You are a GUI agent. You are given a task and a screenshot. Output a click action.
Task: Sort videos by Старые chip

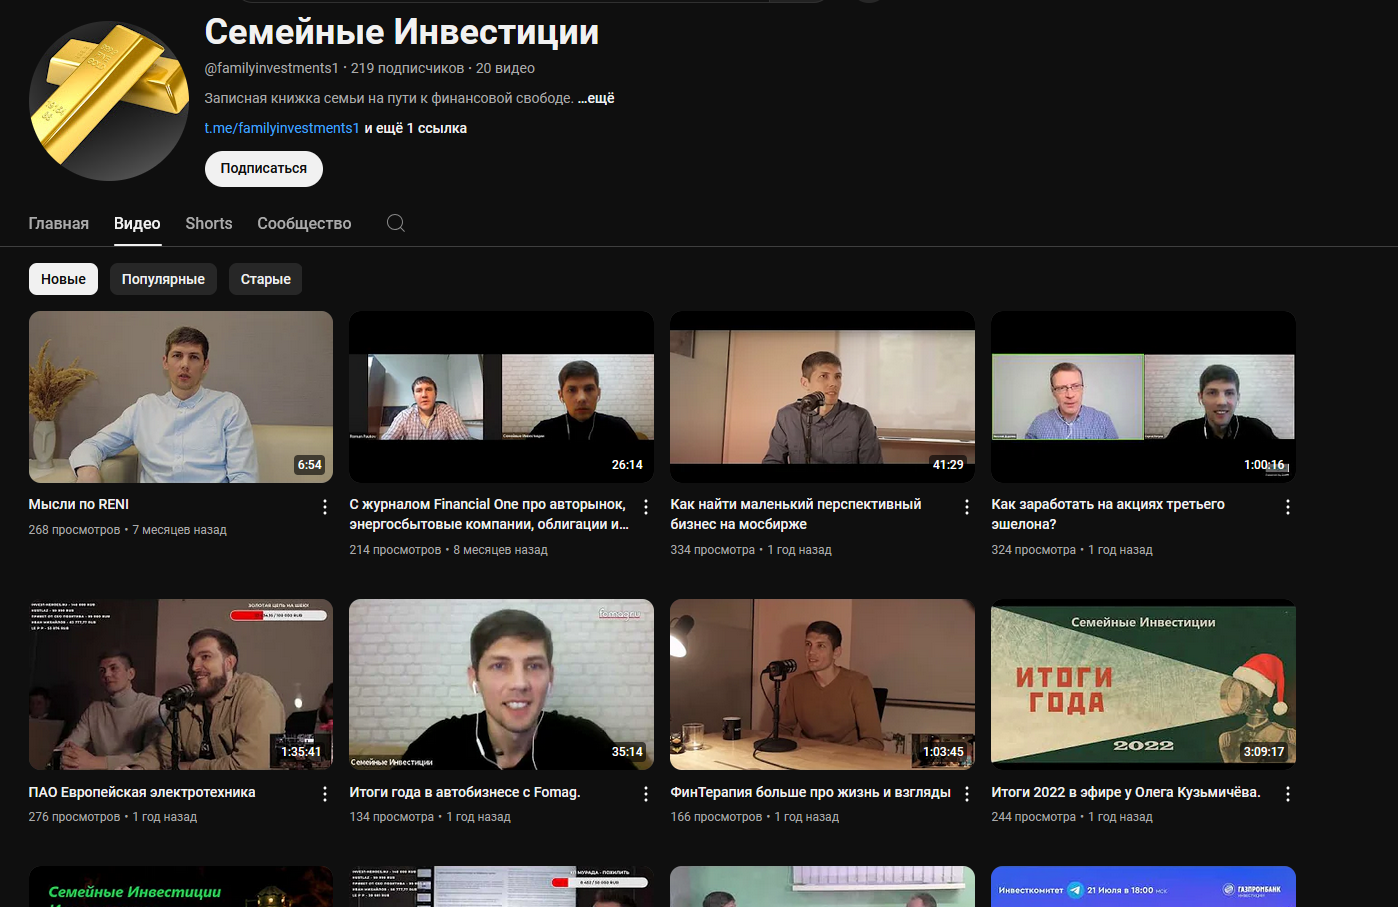point(265,279)
